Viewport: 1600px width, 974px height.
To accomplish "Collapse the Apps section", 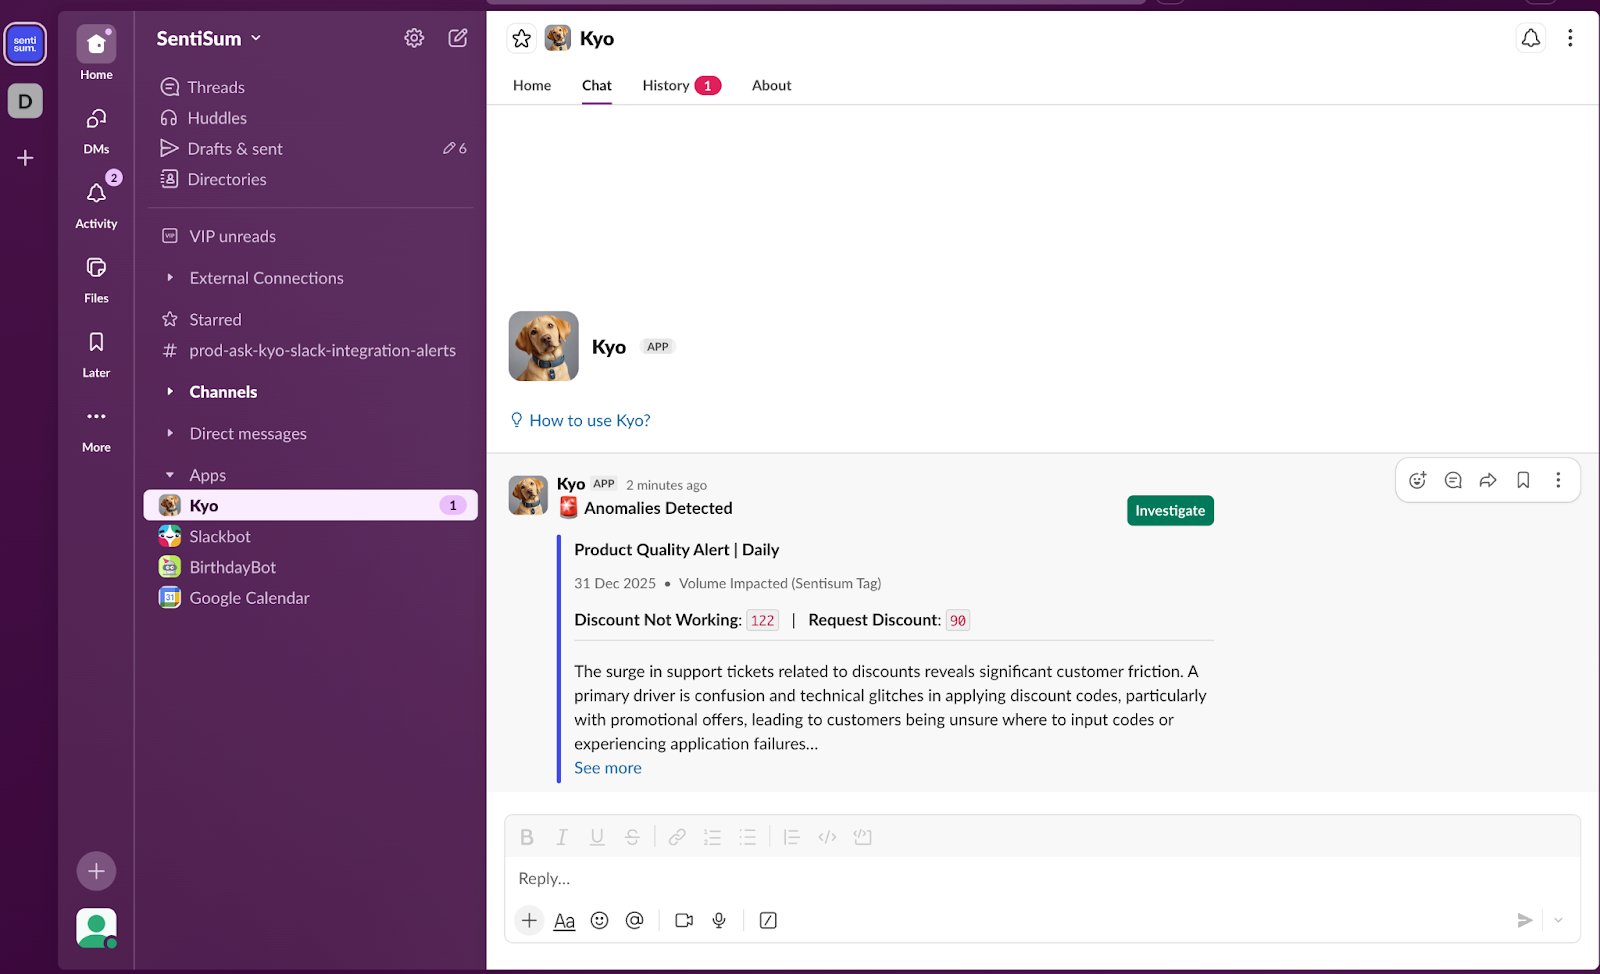I will 170,475.
